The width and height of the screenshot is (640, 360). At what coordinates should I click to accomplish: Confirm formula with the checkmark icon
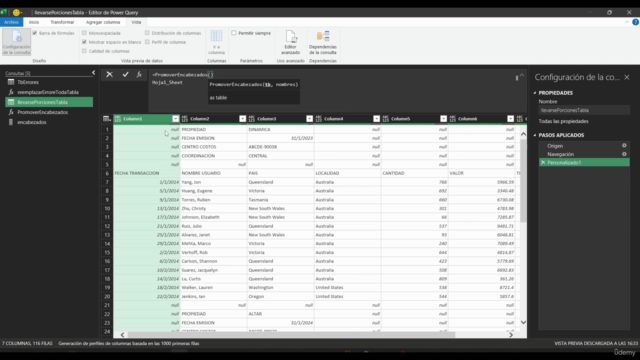pyautogui.click(x=125, y=74)
